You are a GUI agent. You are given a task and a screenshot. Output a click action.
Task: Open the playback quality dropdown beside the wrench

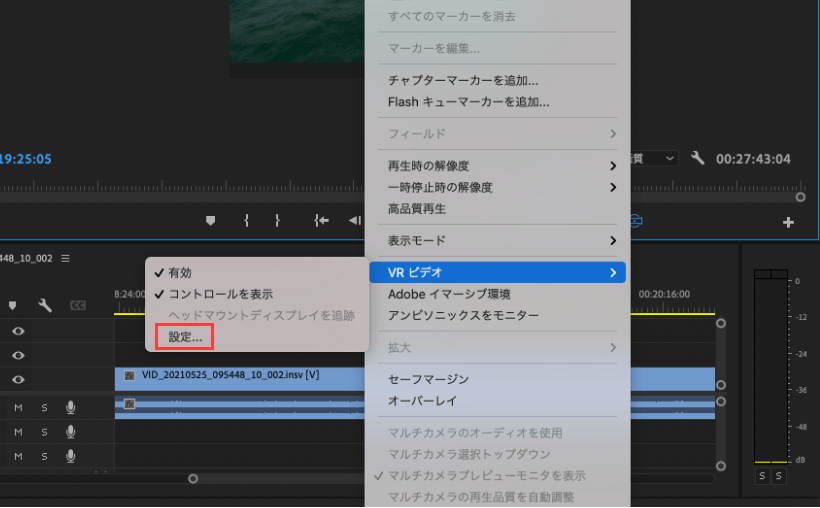(654, 159)
